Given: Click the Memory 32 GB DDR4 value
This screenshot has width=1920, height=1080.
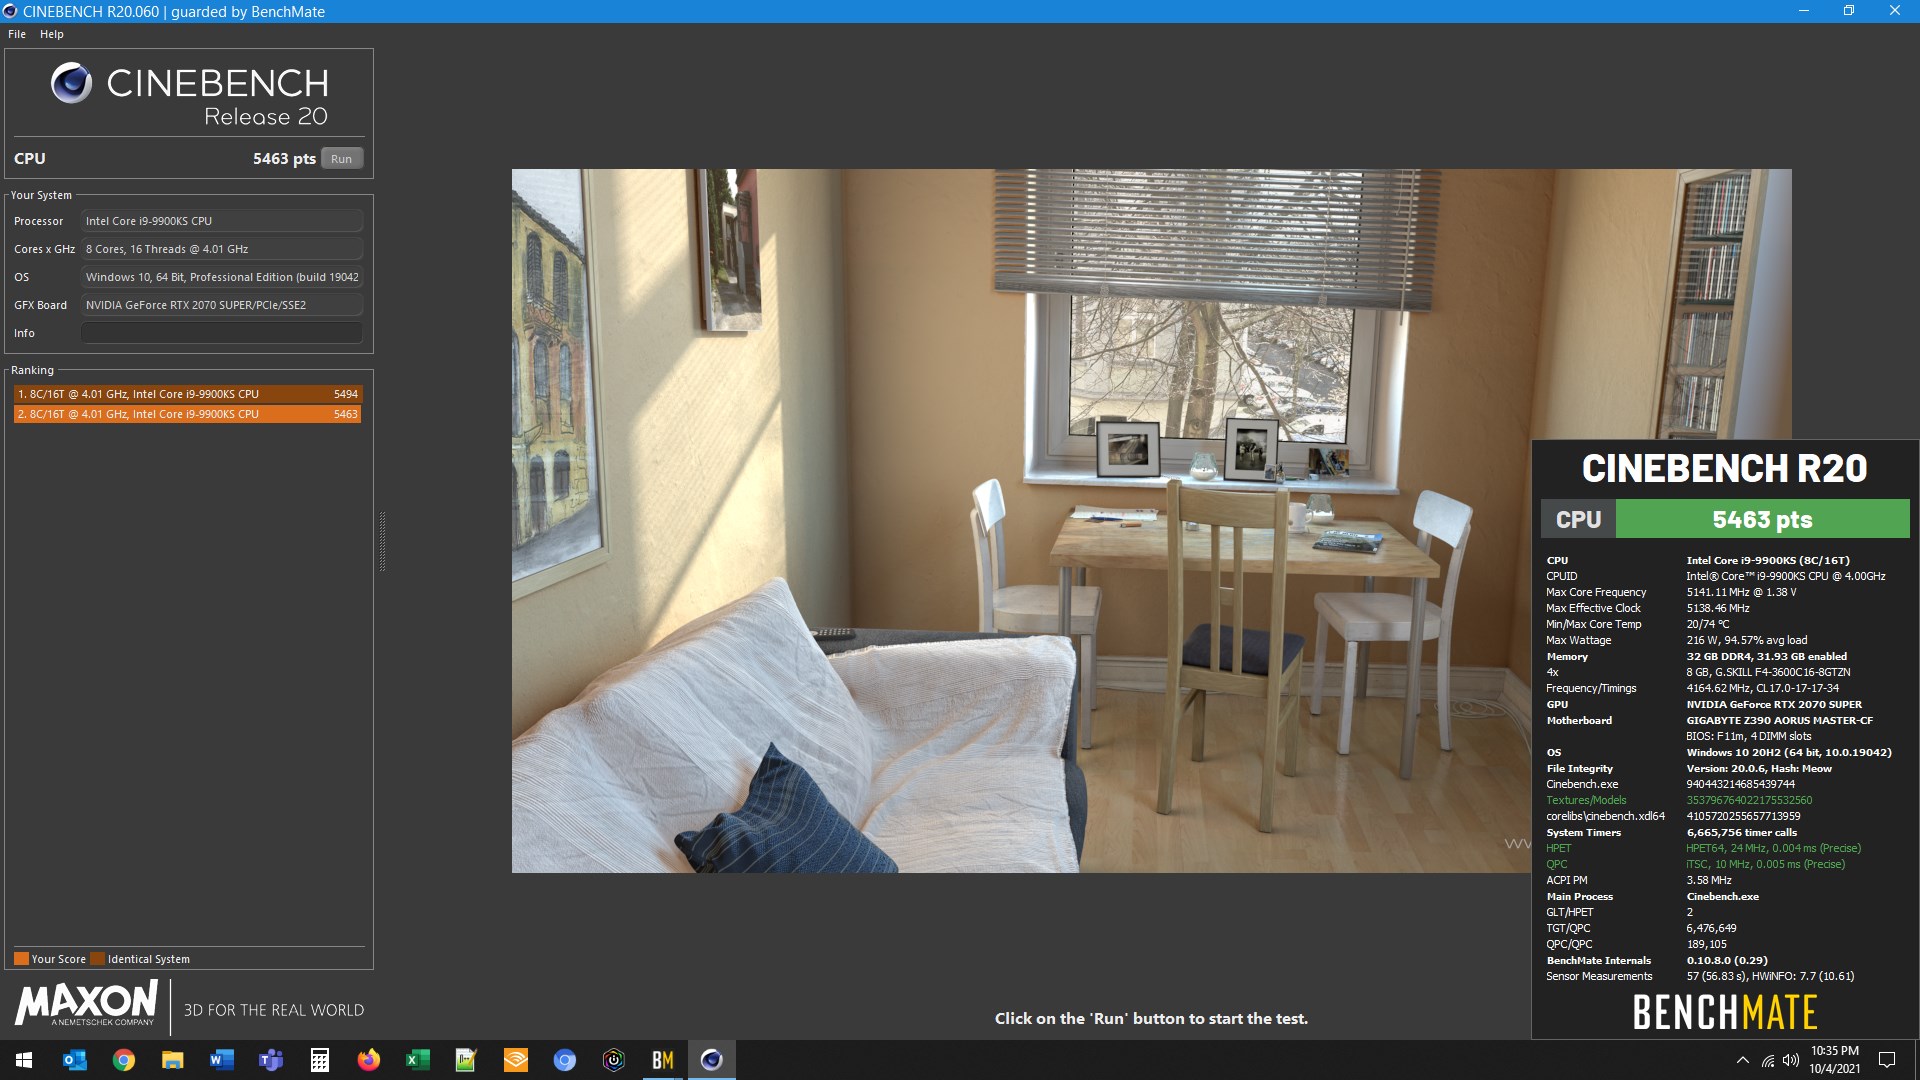Looking at the screenshot, I should pos(1766,656).
